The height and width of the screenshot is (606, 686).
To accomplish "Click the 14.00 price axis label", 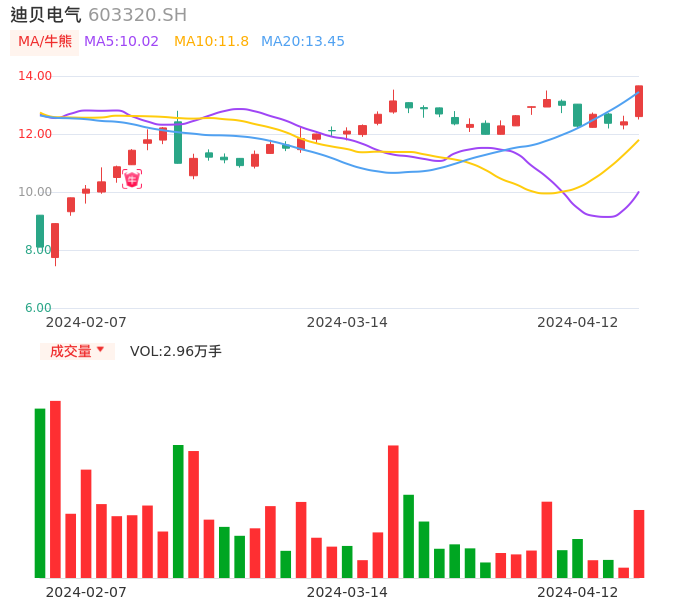I will click(x=35, y=76).
